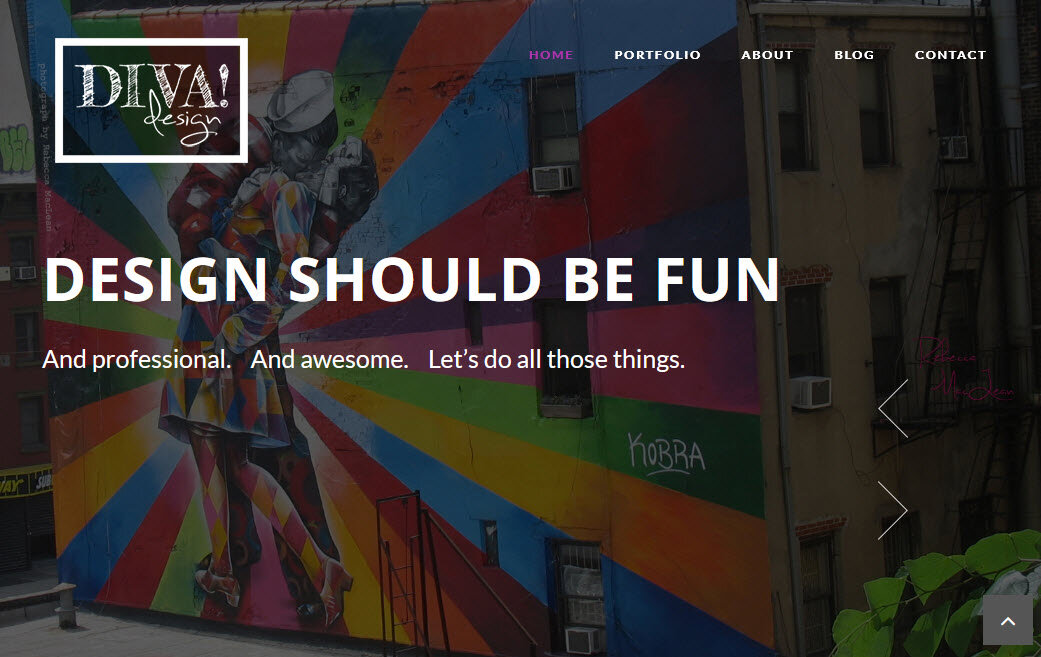Click the green leaves in the corner
Viewport: 1041px width, 657px height.
tap(936, 597)
